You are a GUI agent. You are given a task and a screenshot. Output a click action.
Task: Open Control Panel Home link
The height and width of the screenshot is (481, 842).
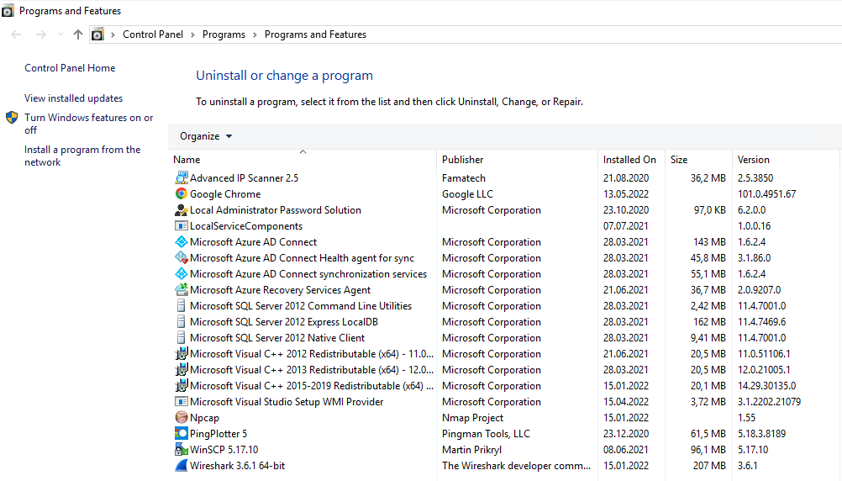click(x=70, y=68)
